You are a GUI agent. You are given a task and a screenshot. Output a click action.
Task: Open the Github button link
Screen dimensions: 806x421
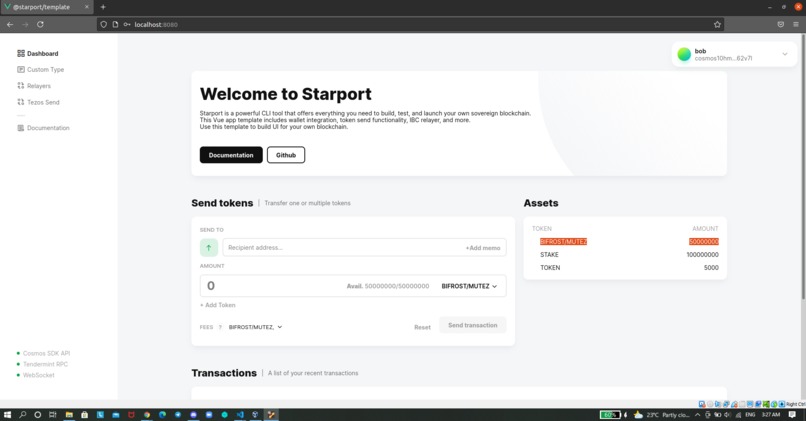(286, 155)
